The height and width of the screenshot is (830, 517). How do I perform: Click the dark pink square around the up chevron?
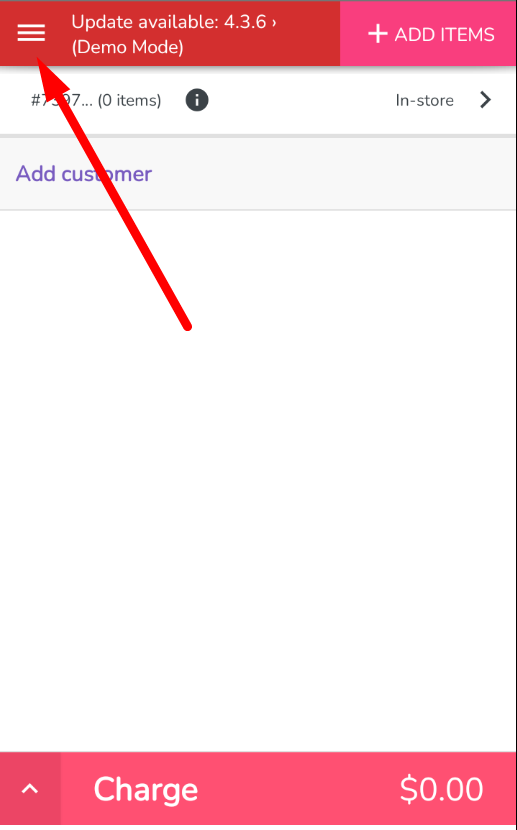coord(30,789)
